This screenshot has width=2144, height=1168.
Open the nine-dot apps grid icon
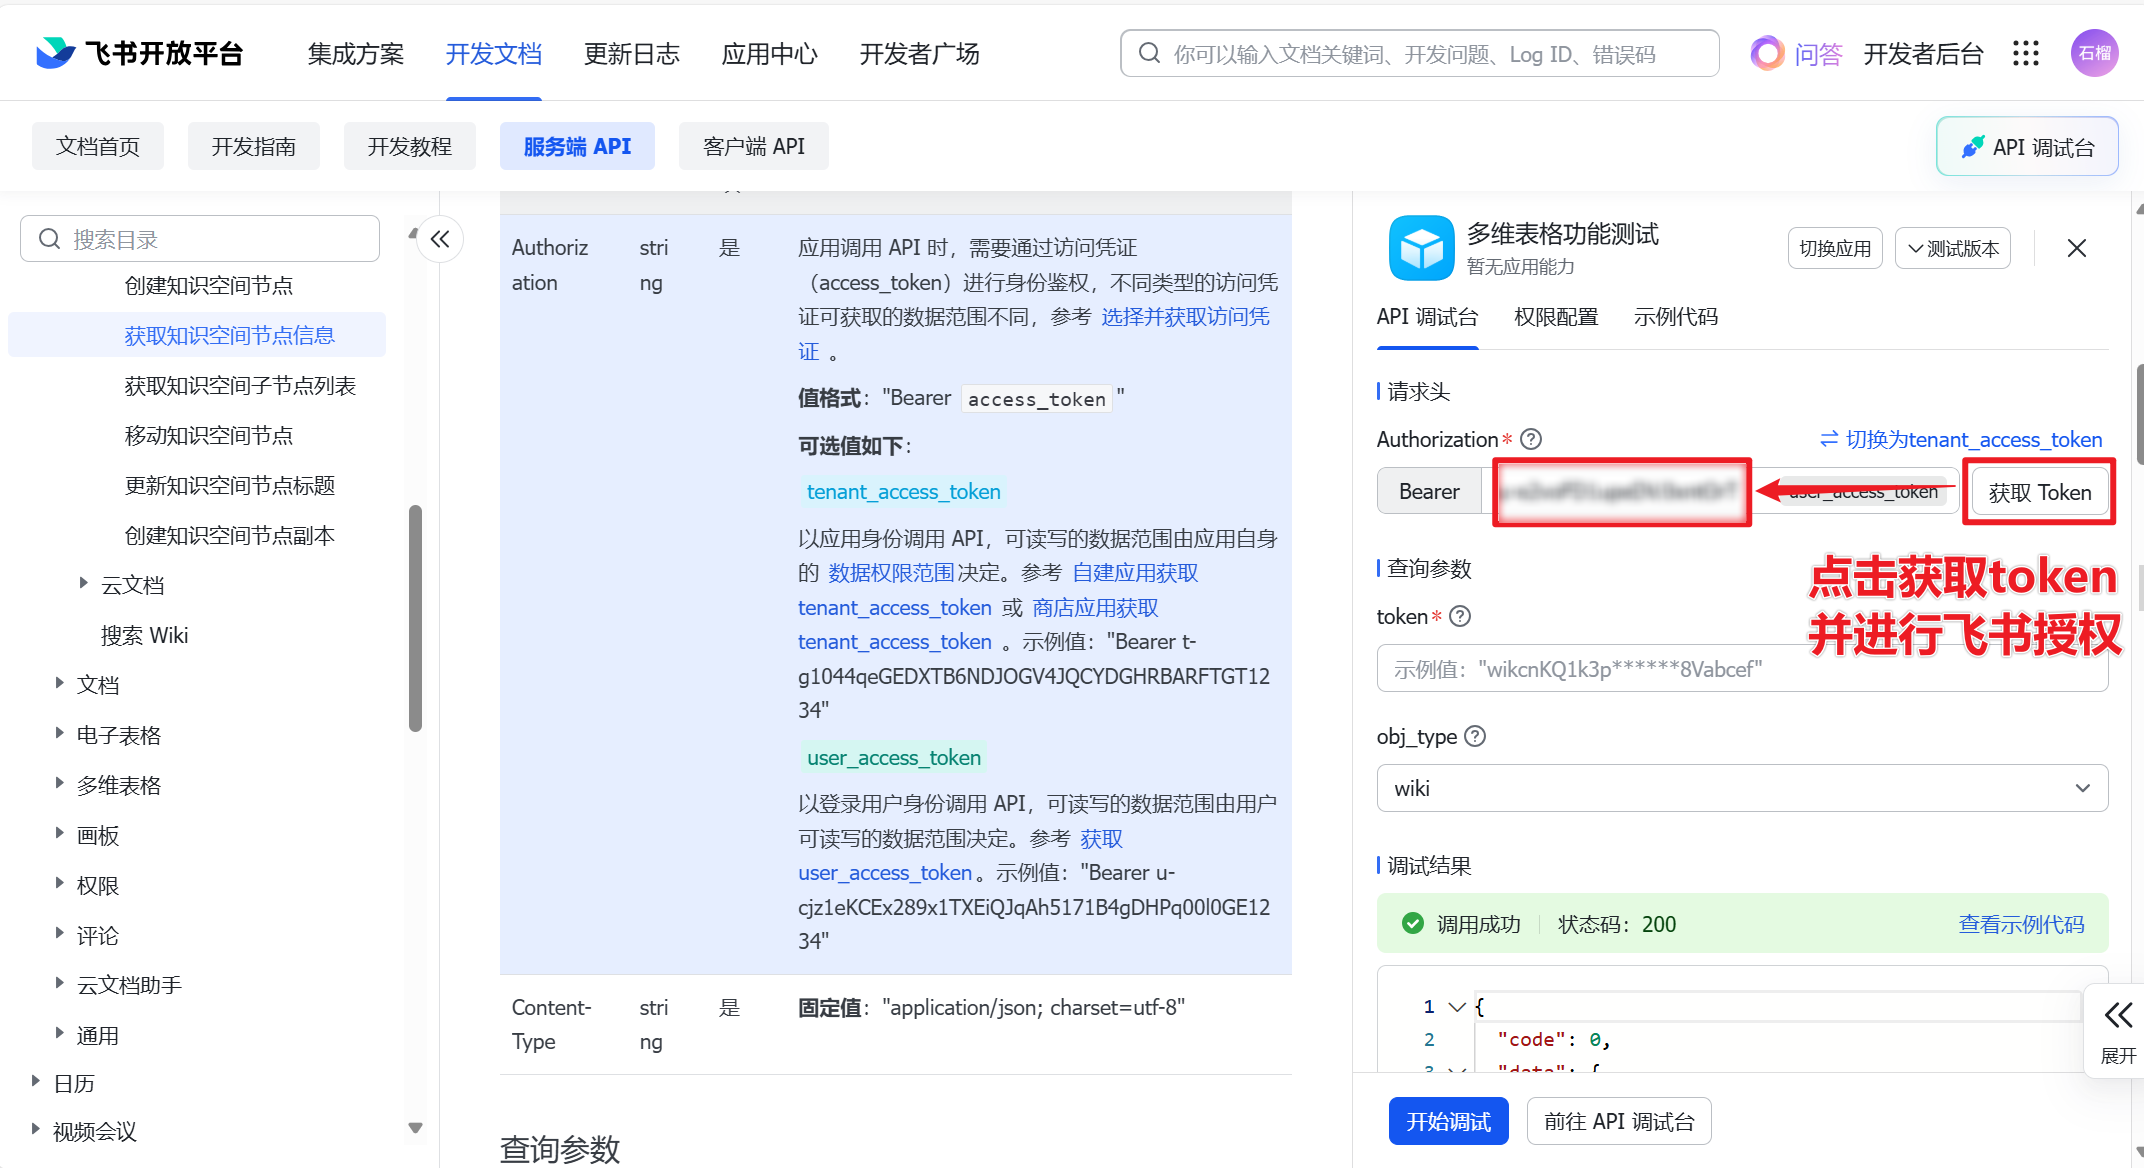point(2025,53)
